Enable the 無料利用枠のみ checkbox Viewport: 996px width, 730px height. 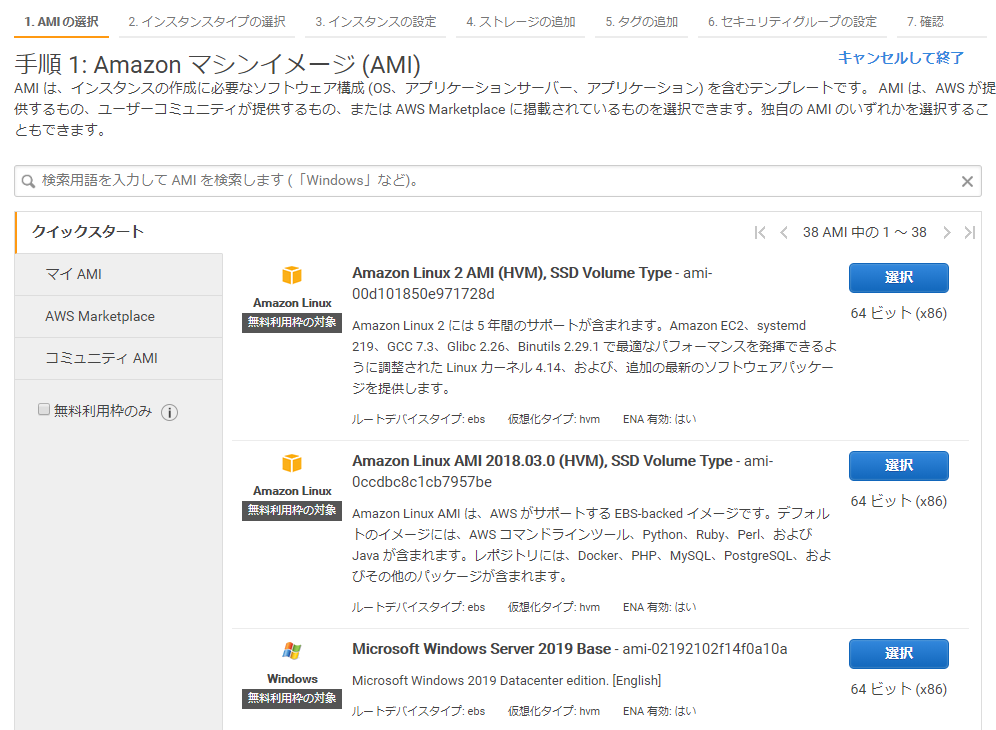click(44, 409)
